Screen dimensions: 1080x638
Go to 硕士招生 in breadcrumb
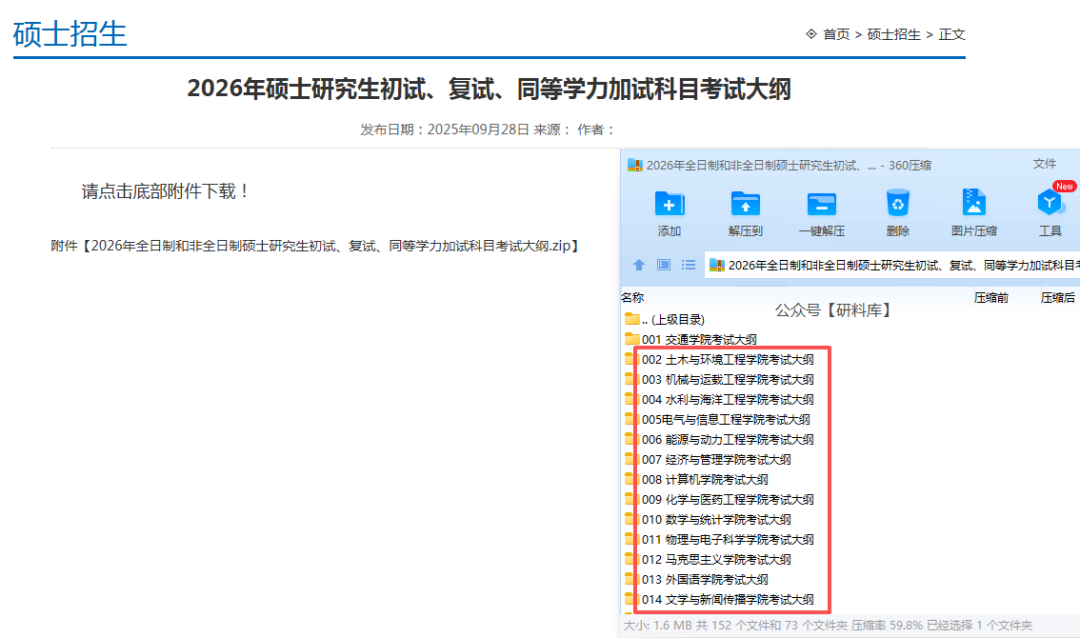tap(894, 34)
